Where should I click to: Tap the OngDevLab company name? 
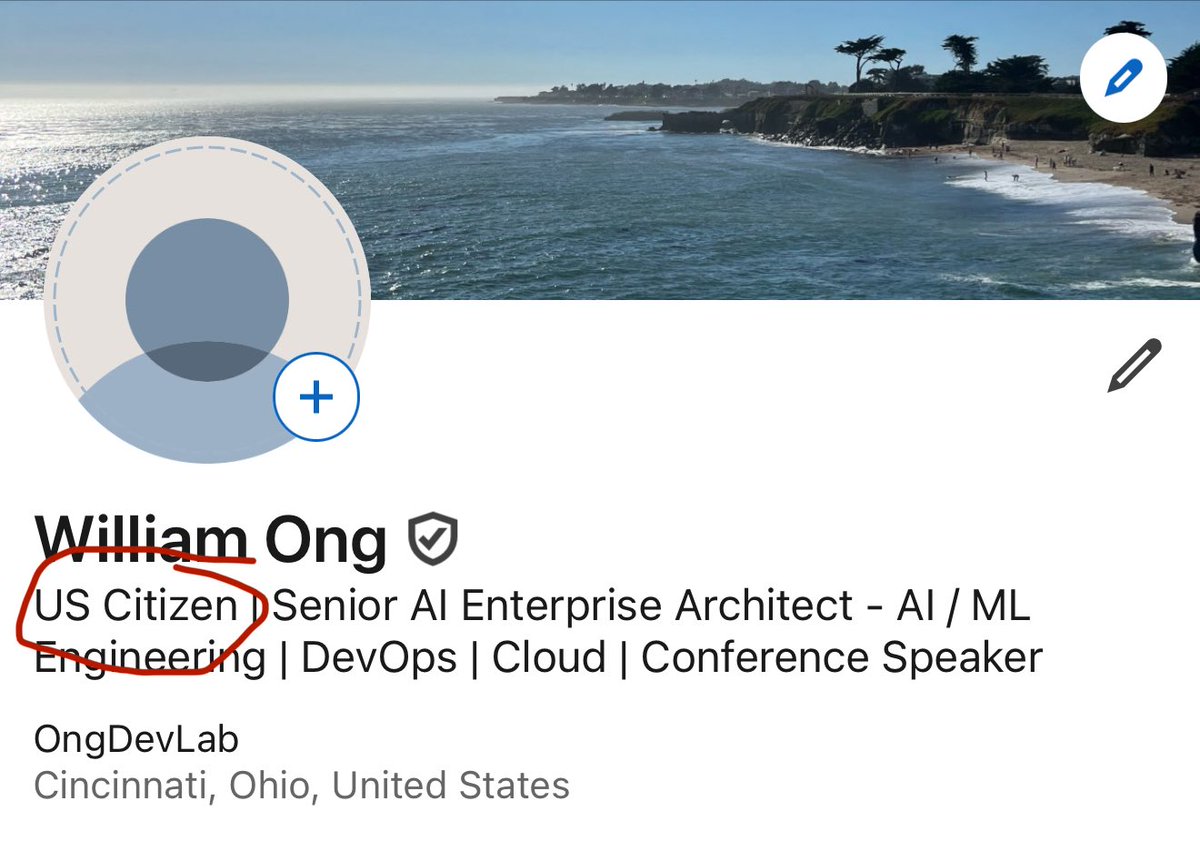point(136,740)
